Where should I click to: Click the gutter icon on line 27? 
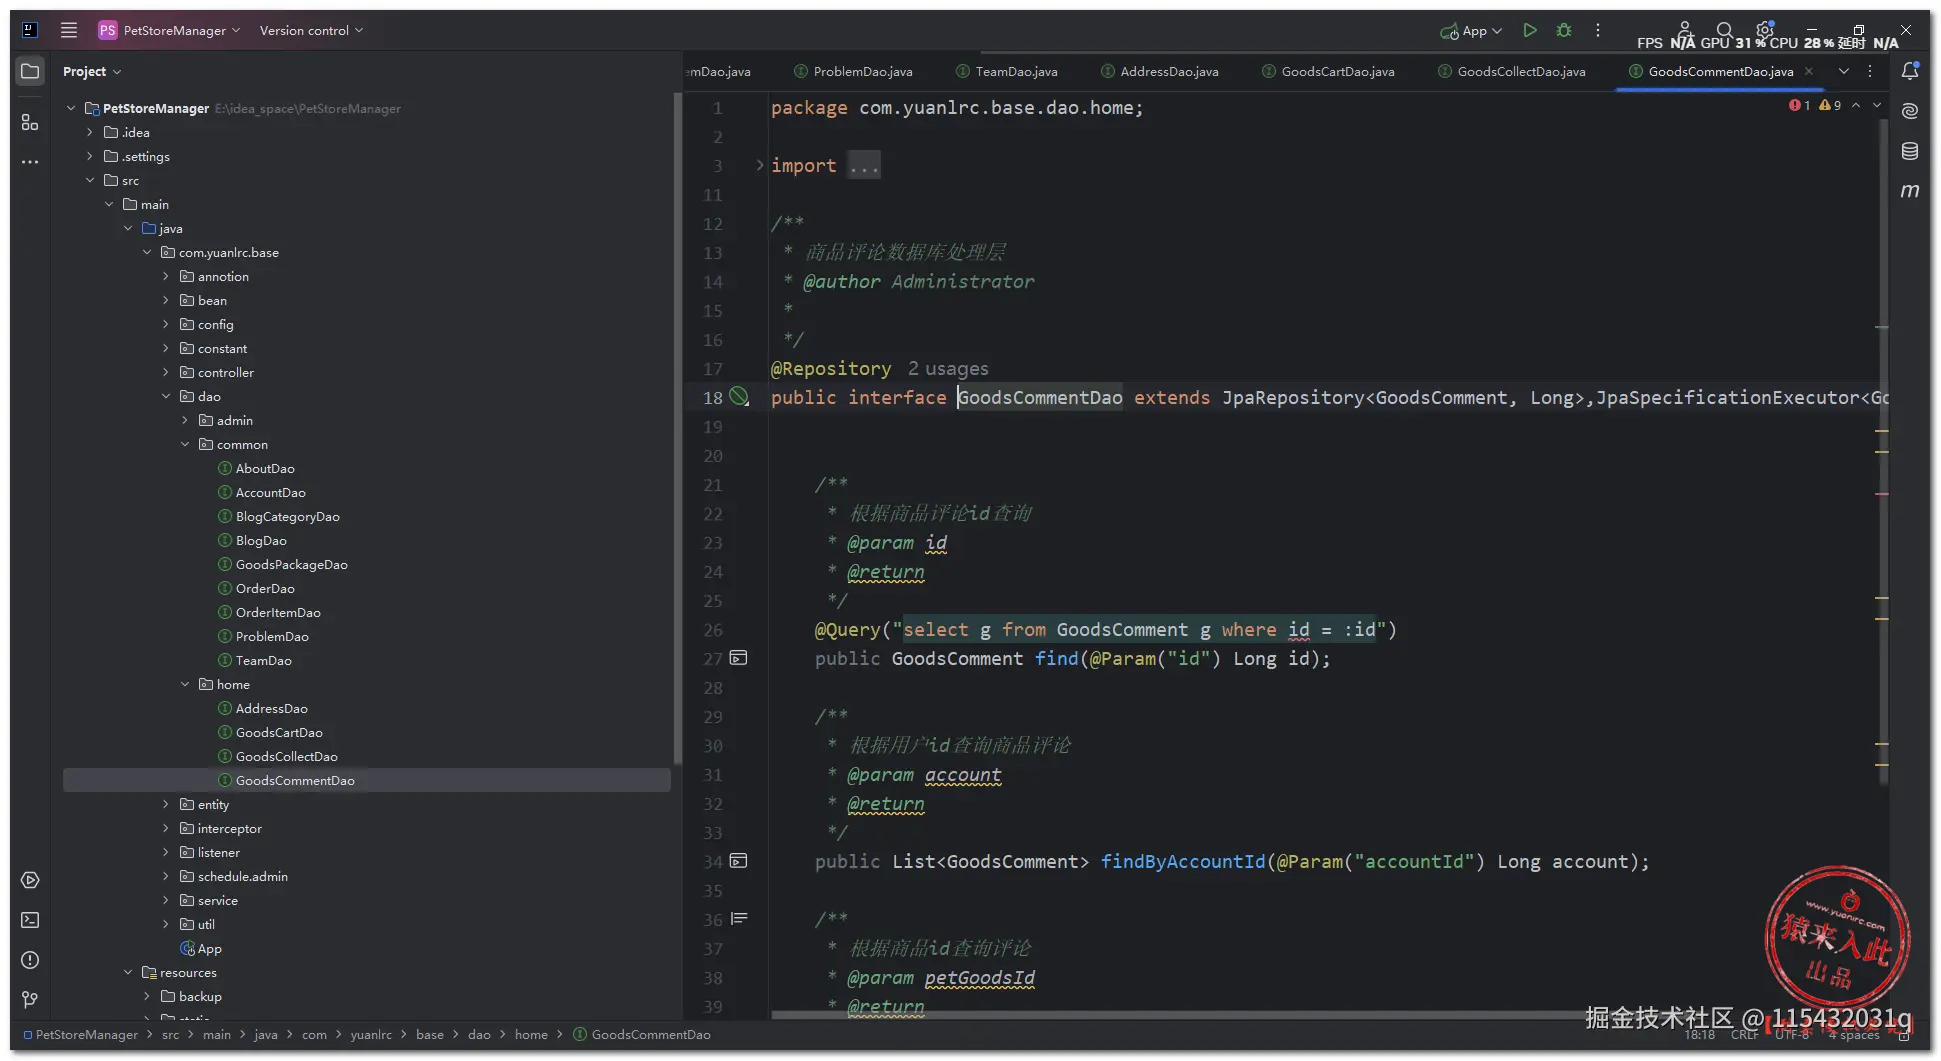[739, 658]
